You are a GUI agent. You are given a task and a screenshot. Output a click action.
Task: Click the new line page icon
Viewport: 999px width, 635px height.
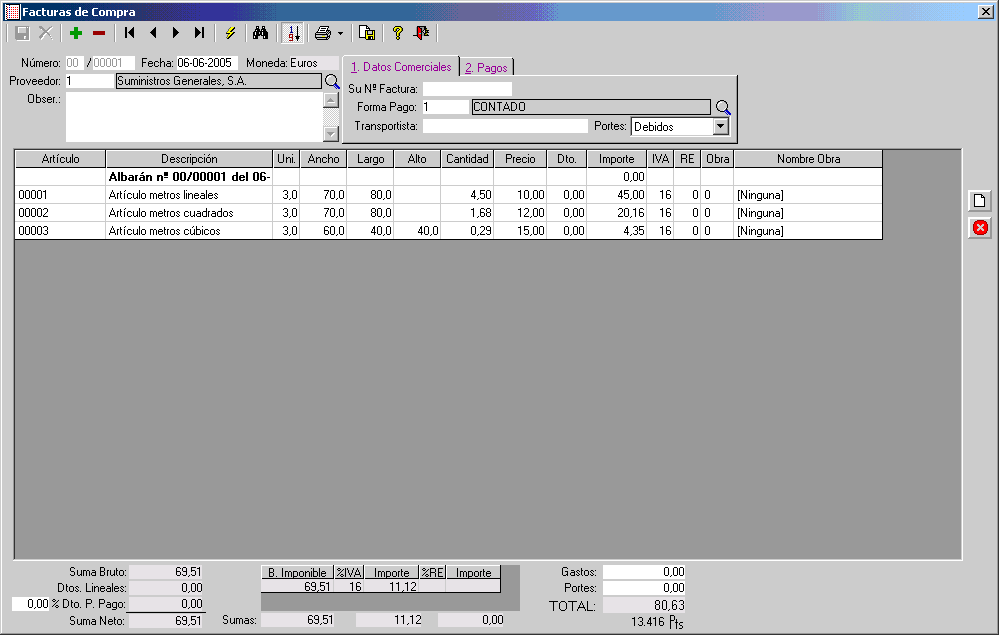[x=980, y=201]
